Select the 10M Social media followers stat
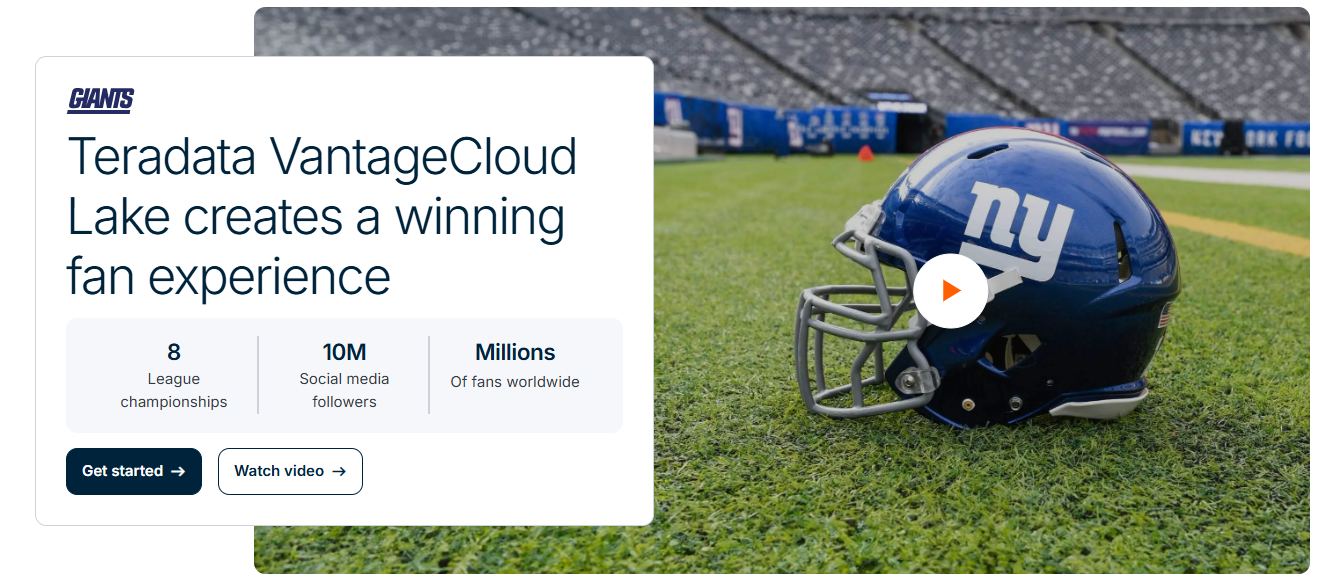1331x585 pixels. [344, 375]
